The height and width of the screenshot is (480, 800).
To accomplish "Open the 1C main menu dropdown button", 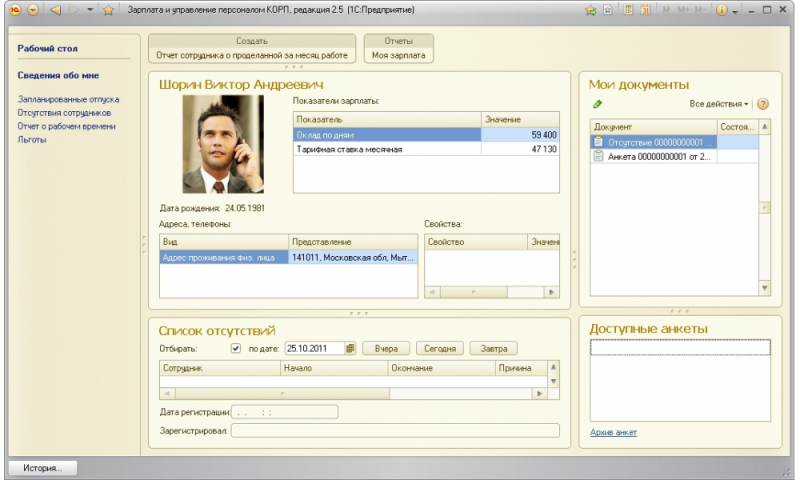I will (32, 10).
